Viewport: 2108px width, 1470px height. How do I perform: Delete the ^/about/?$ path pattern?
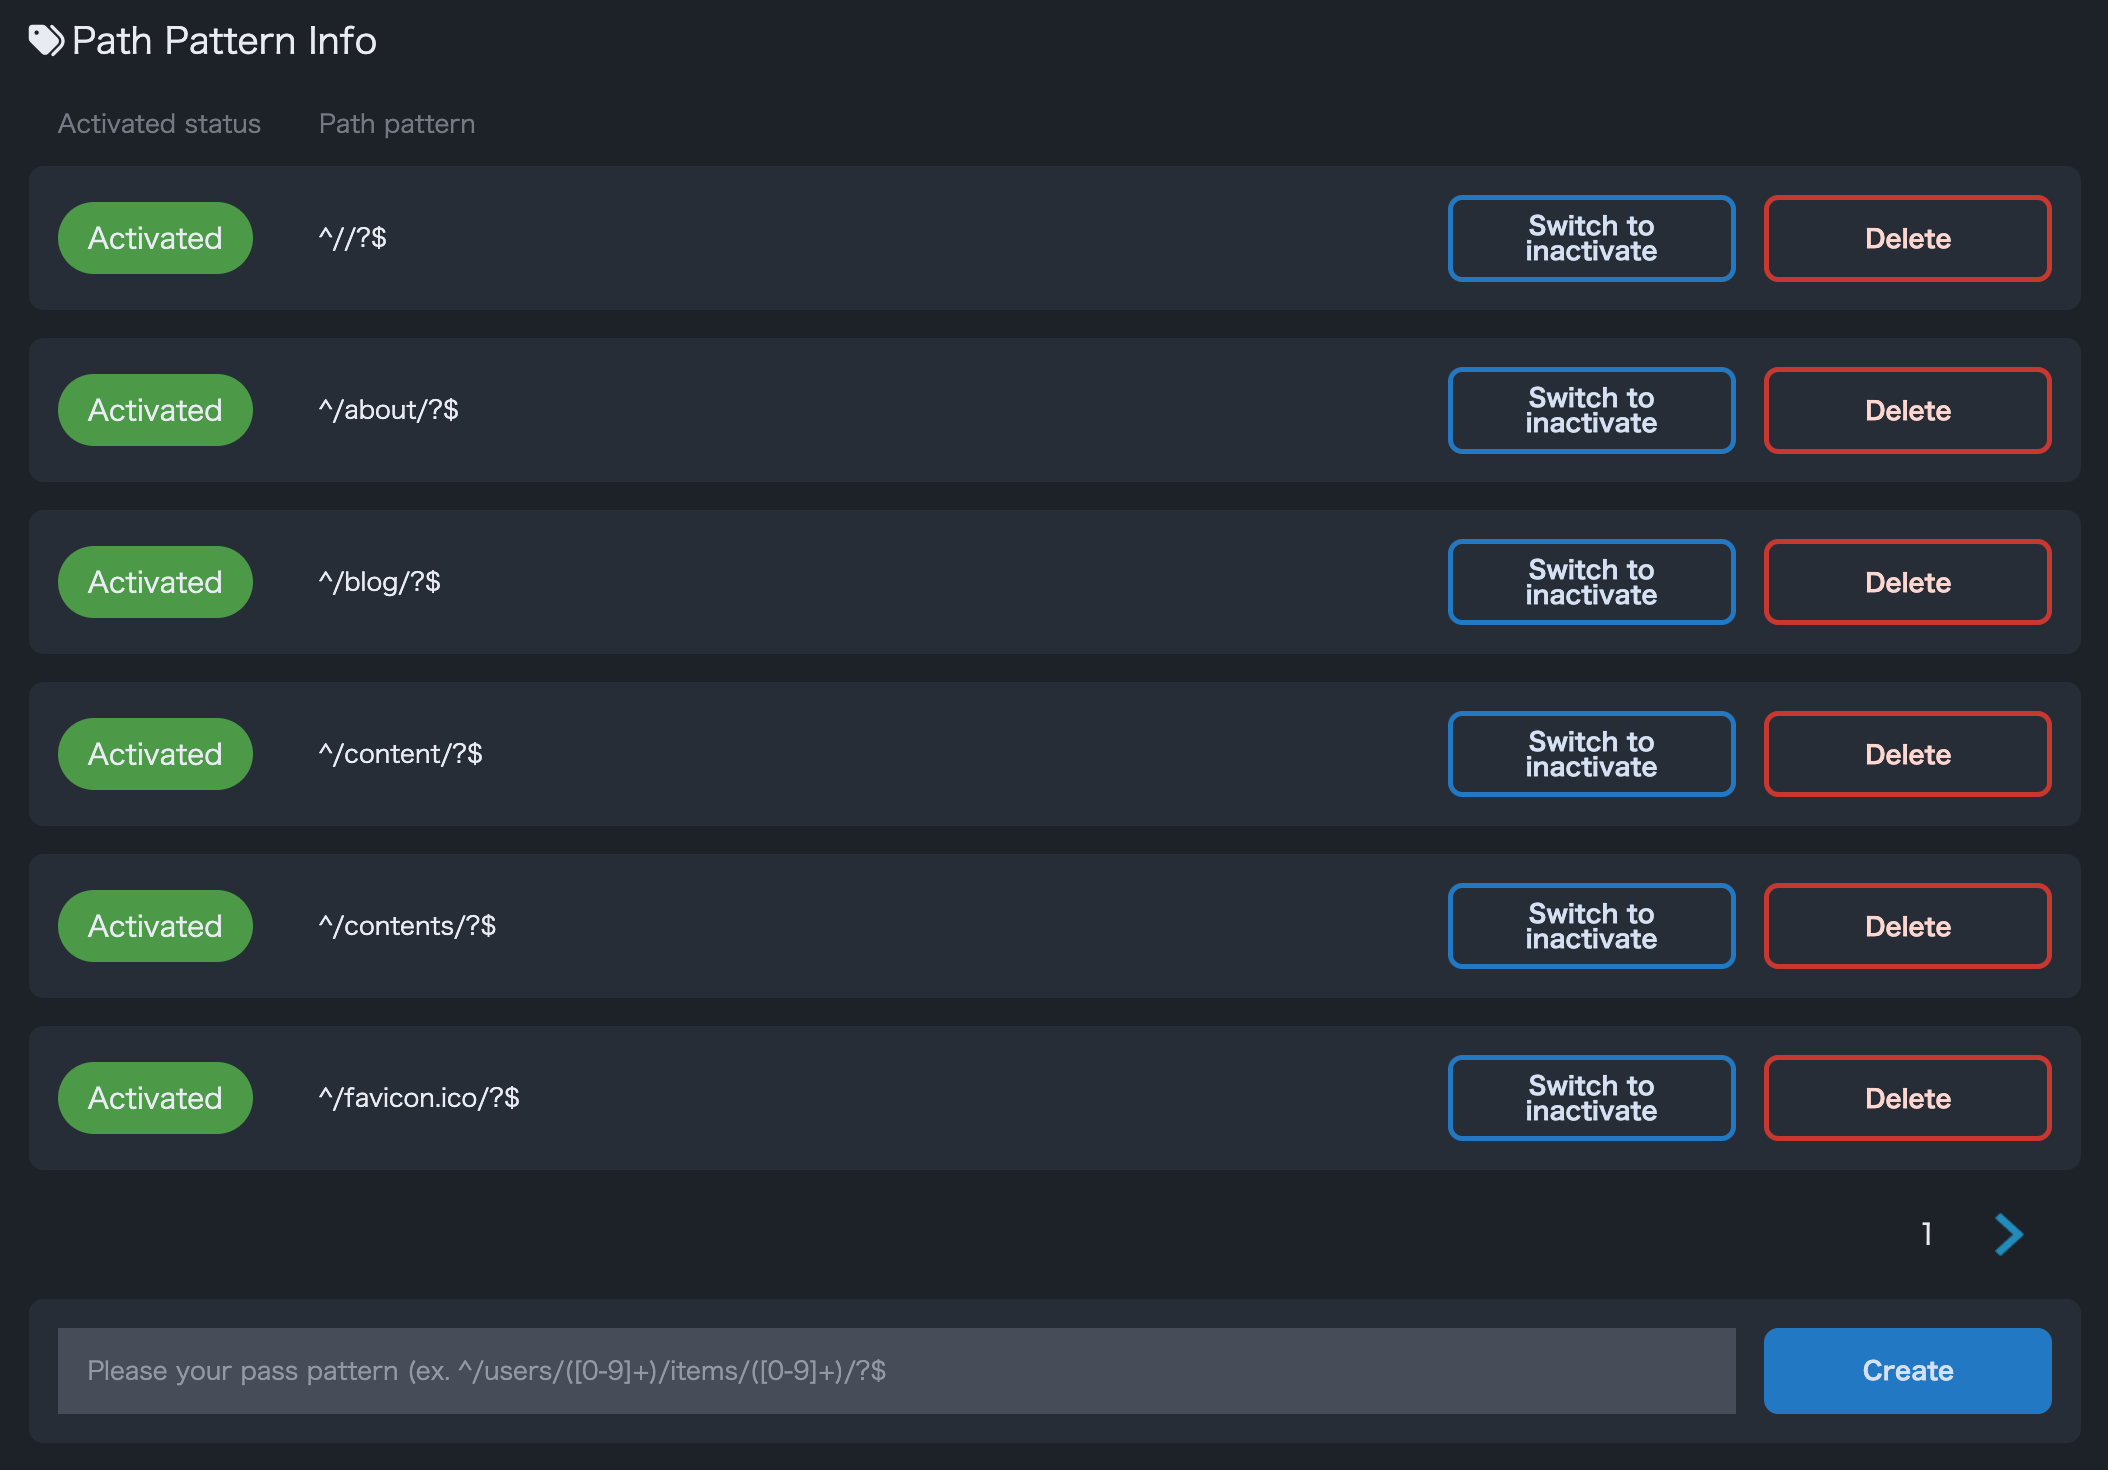tap(1907, 410)
